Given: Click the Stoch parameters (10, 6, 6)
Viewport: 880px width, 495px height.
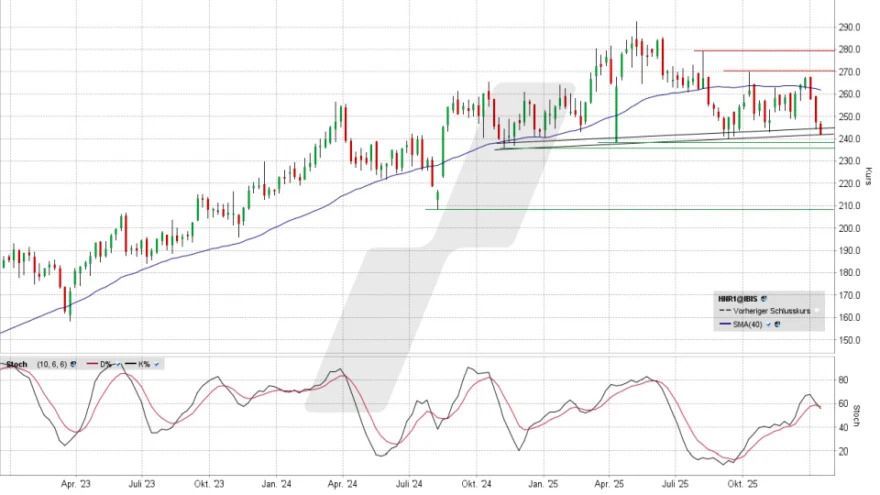Looking at the screenshot, I should pos(54,363).
